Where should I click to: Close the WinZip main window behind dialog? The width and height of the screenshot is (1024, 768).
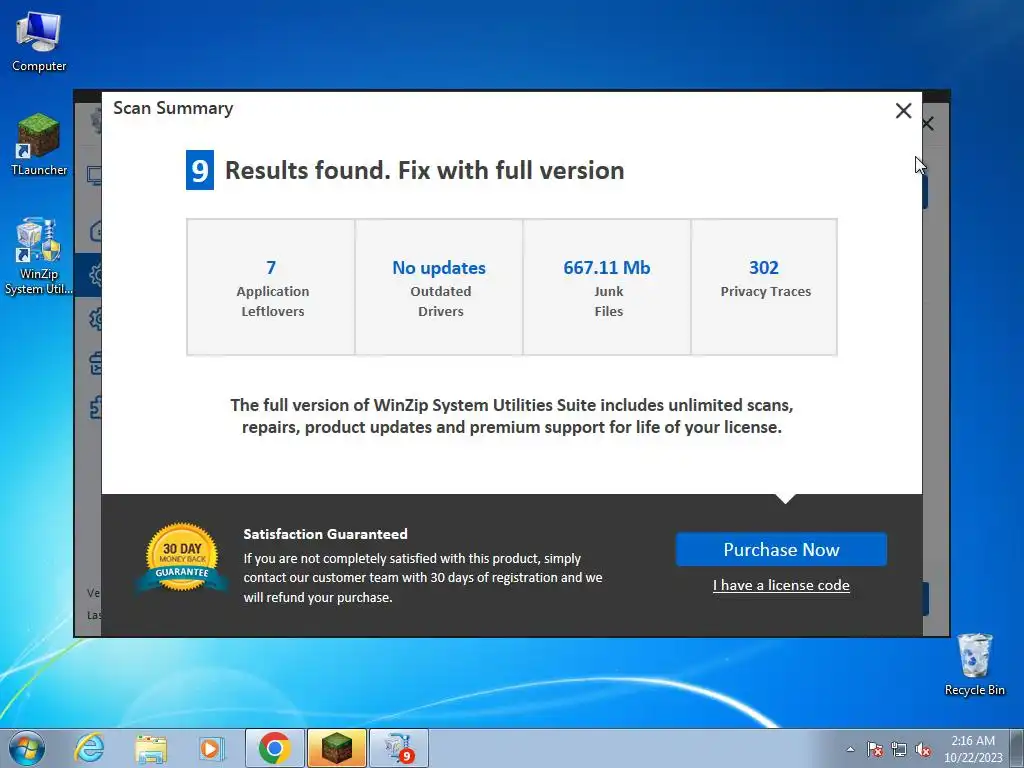(929, 123)
